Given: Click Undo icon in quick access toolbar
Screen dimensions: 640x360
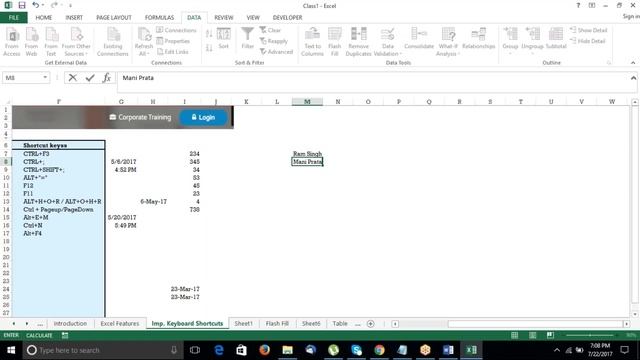Looking at the screenshot, I should tap(36, 5).
